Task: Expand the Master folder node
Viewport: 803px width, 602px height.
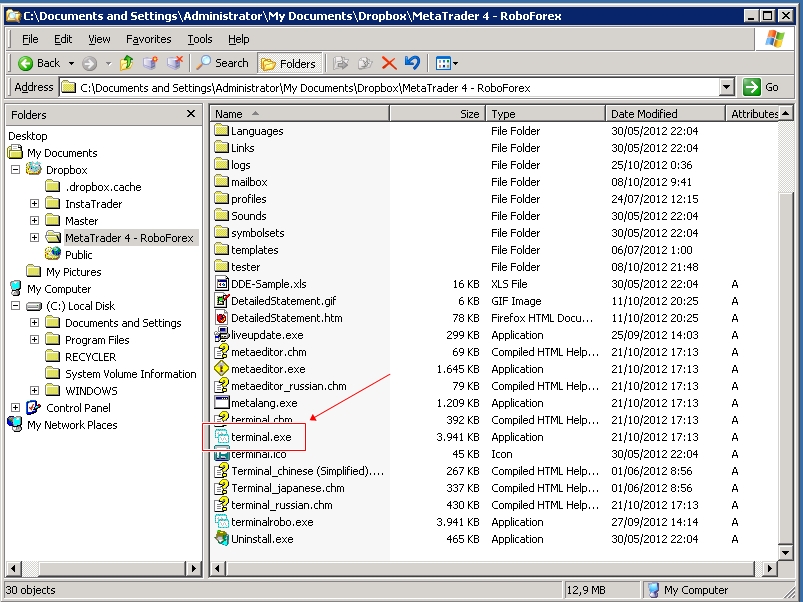Action: click(x=34, y=221)
